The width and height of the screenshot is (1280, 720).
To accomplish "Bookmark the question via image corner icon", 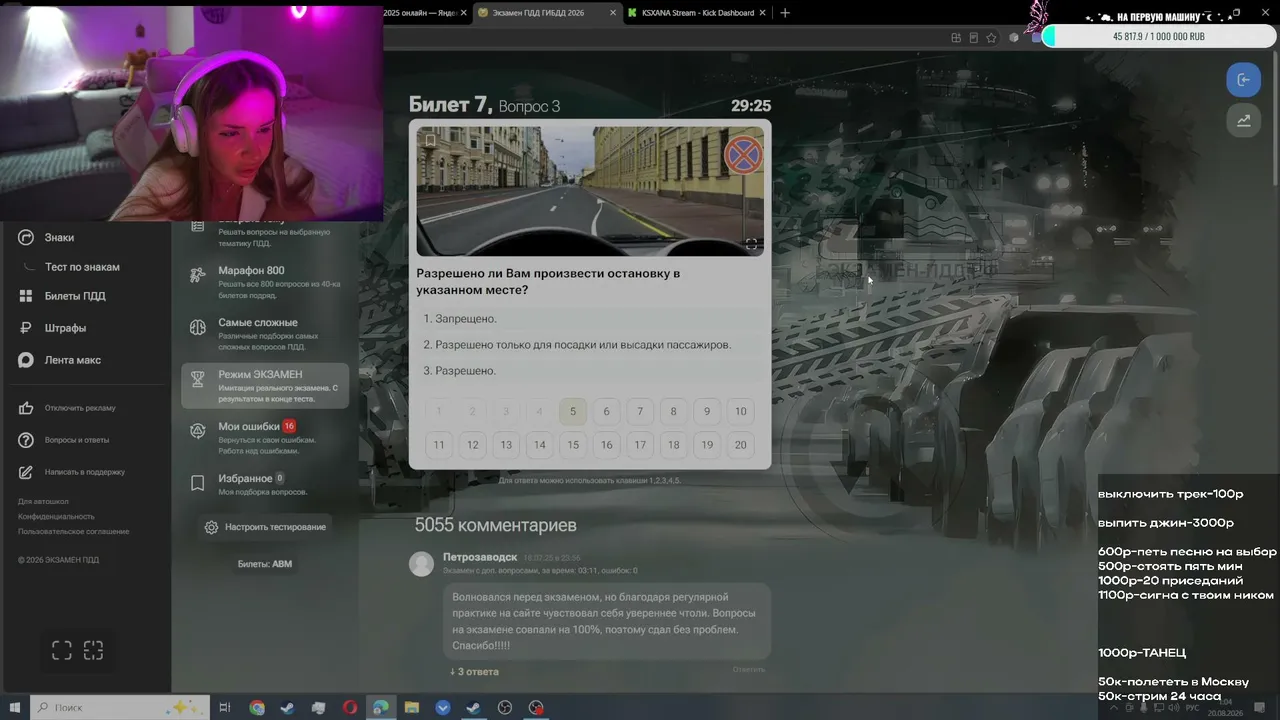I will (430, 140).
